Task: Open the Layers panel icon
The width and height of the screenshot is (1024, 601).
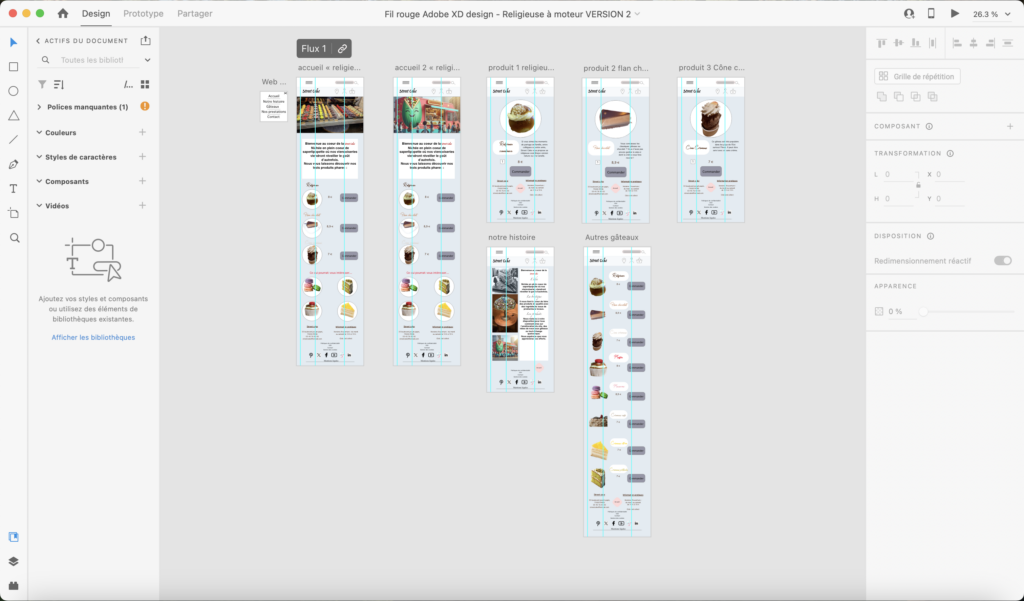Action: pos(14,561)
